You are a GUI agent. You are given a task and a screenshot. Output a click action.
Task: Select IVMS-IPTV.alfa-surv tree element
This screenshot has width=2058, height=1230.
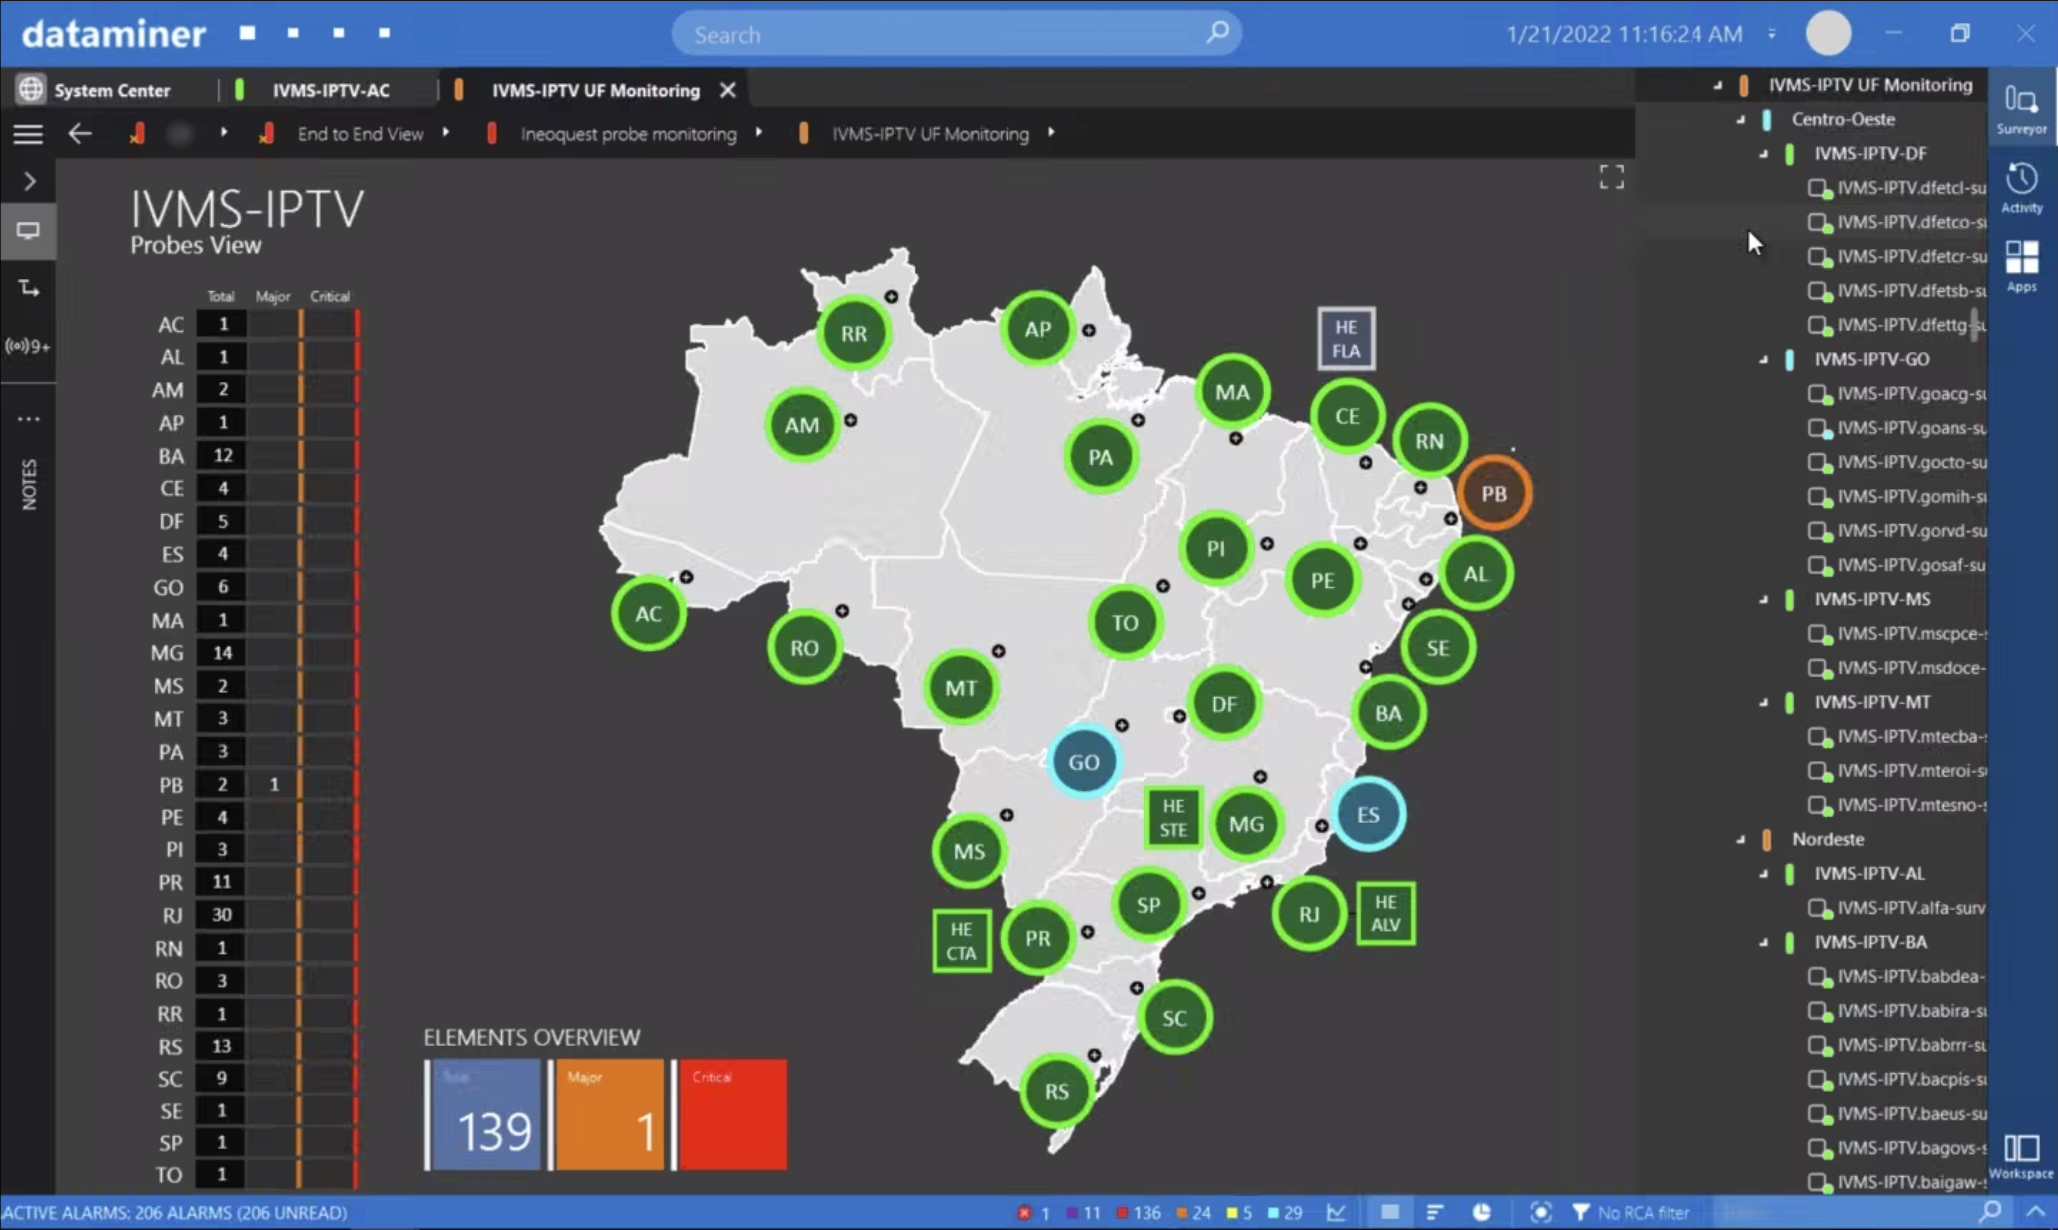point(1898,908)
